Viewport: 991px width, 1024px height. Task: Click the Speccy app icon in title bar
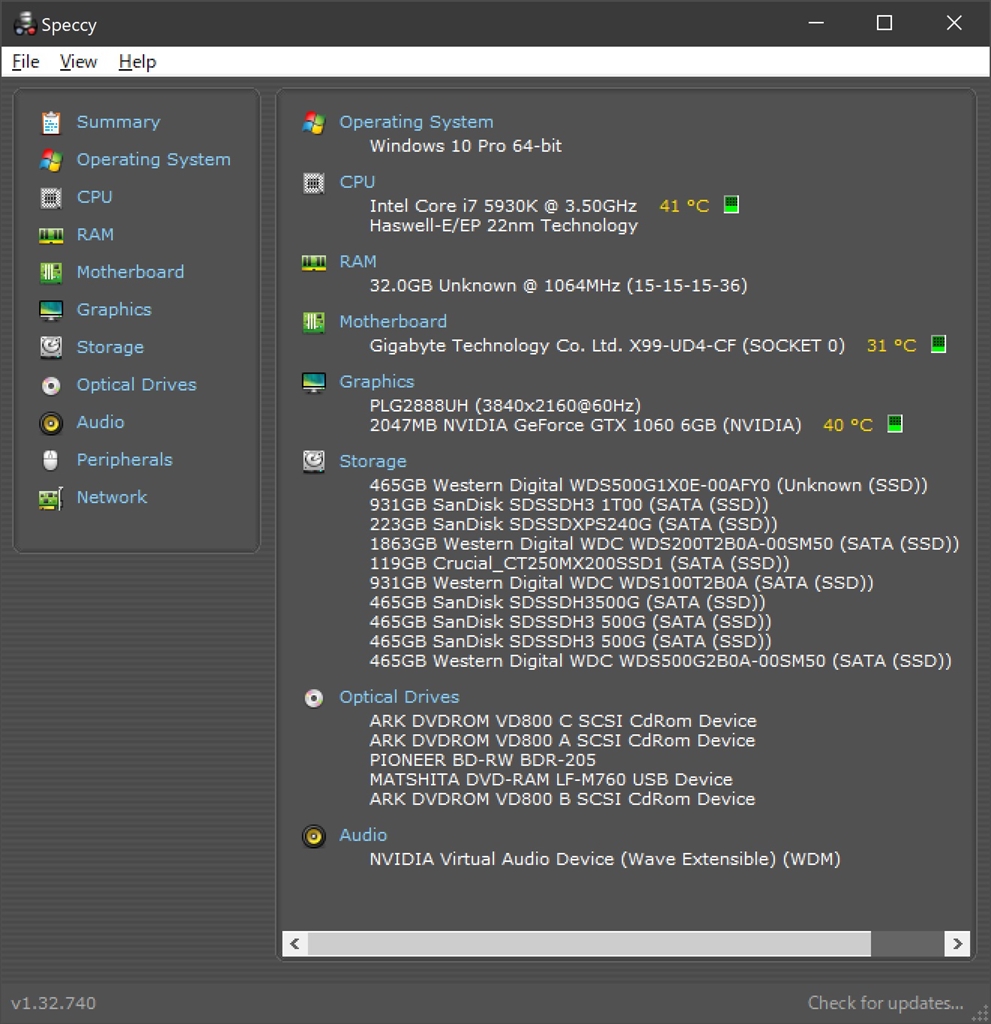click(25, 24)
